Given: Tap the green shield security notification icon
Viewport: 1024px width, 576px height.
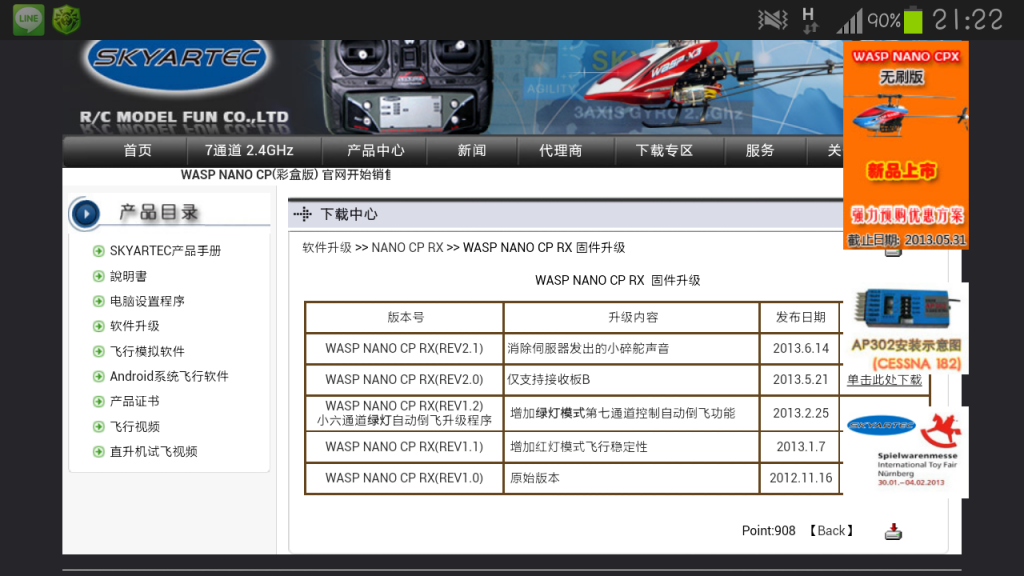Looking at the screenshot, I should pos(67,20).
